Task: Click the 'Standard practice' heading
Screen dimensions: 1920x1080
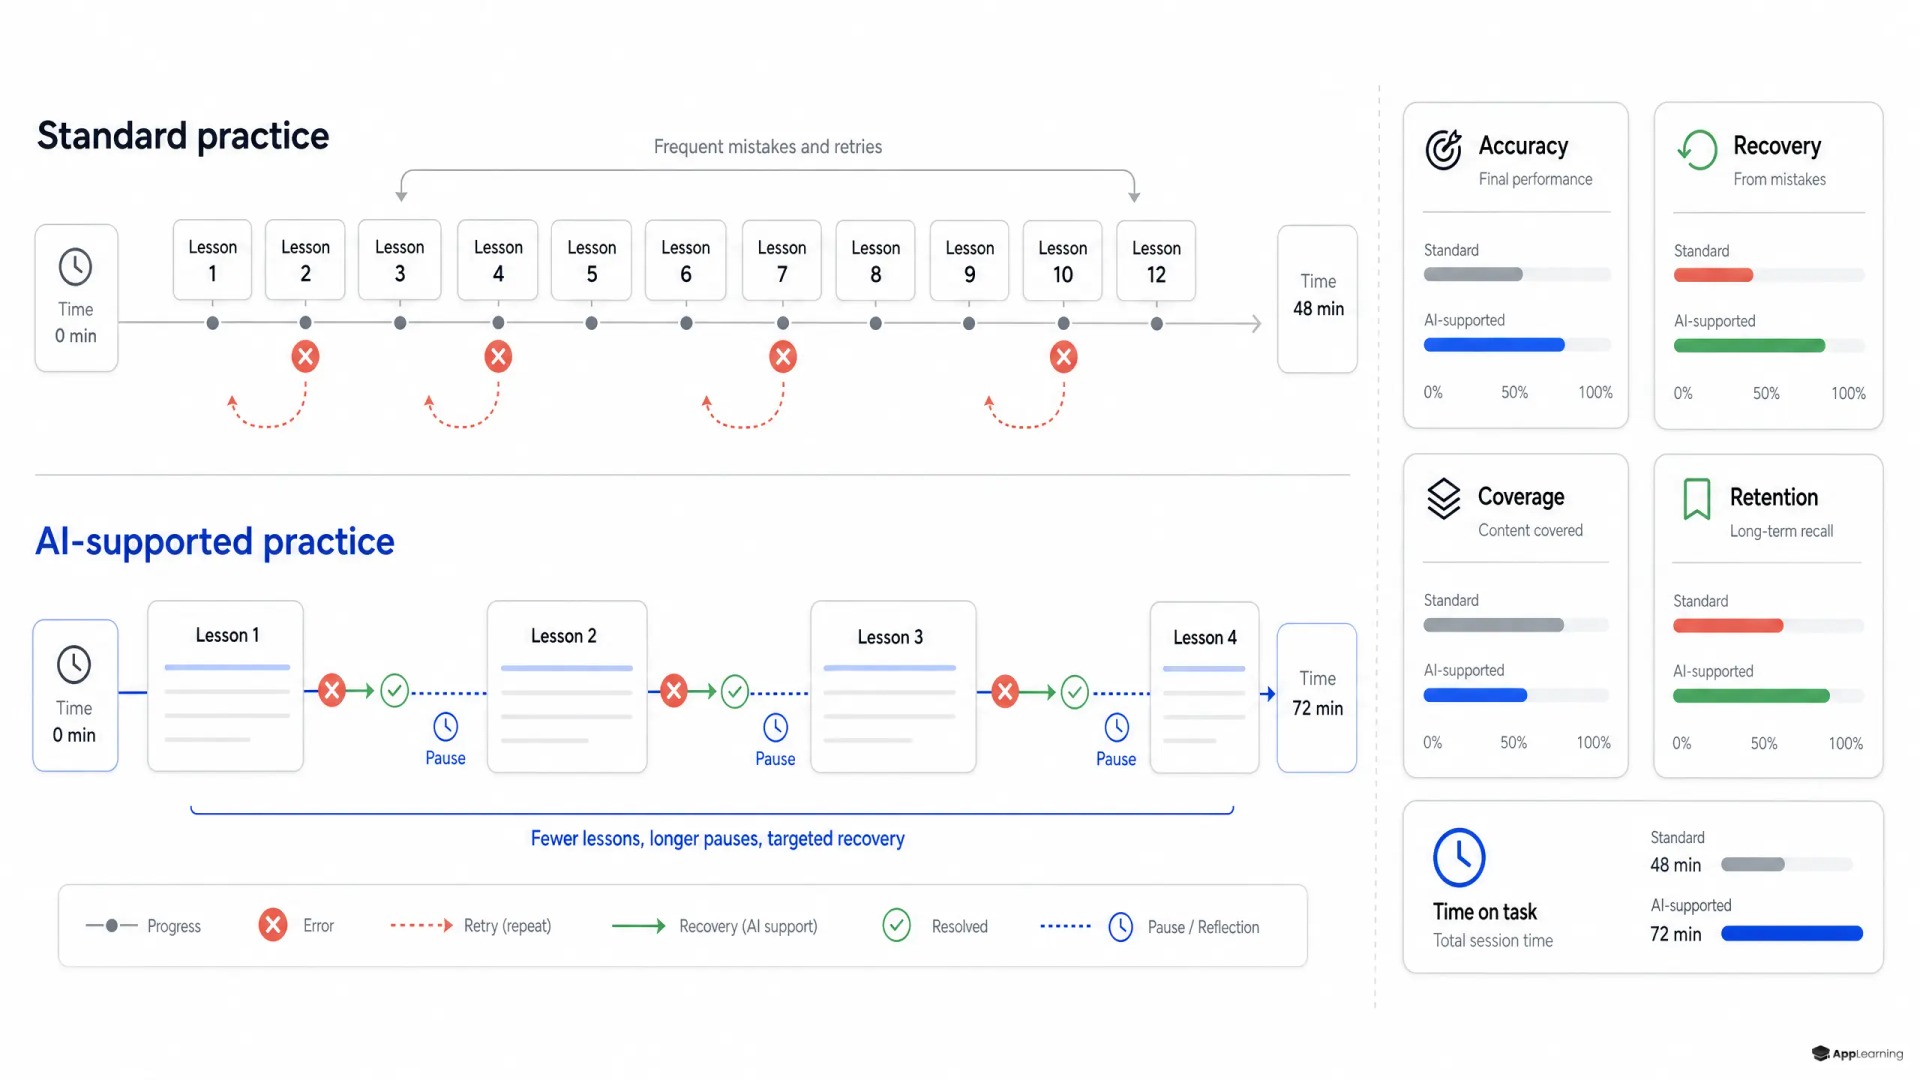Action: [183, 136]
